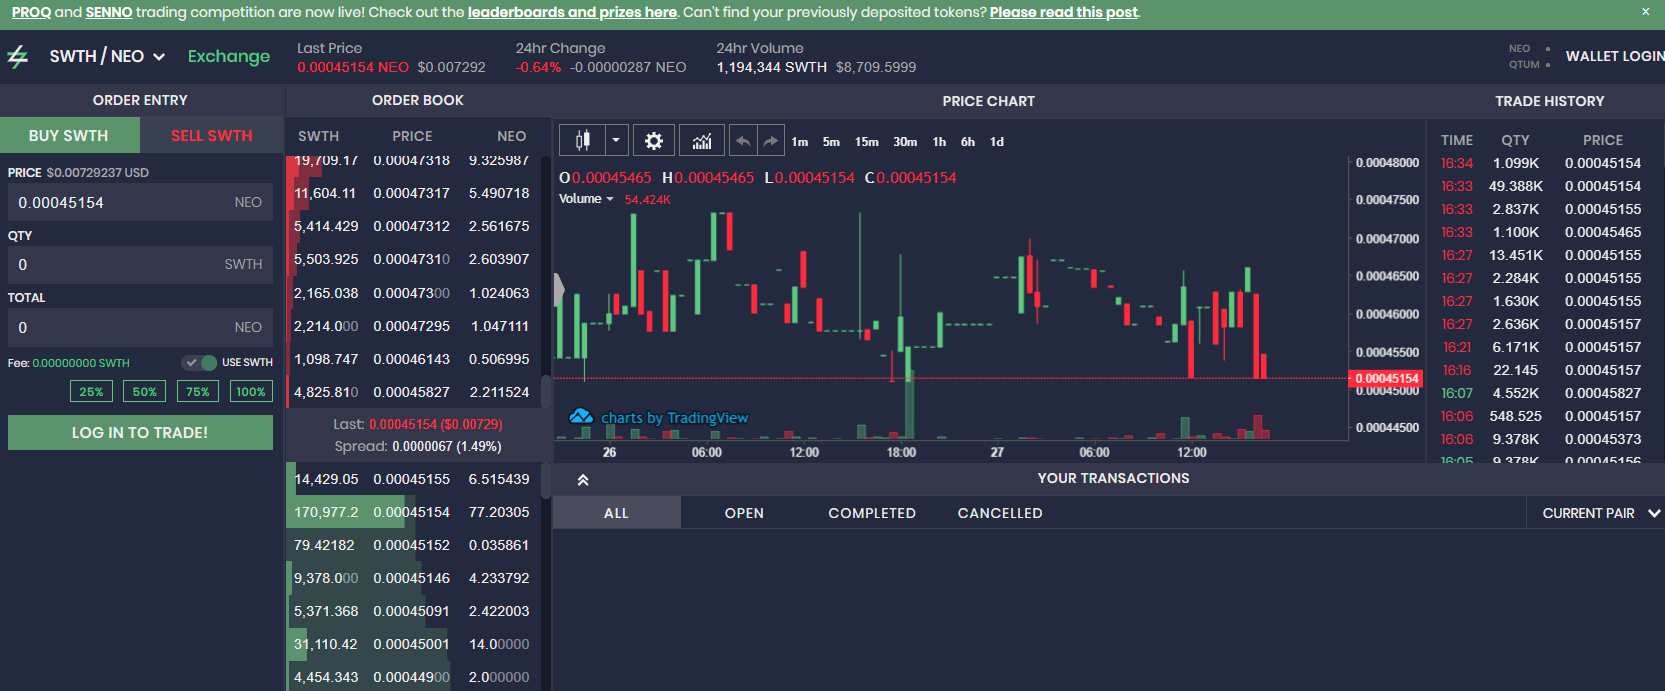
Task: Click buy order price 0.00045155
Action: [x=411, y=479]
